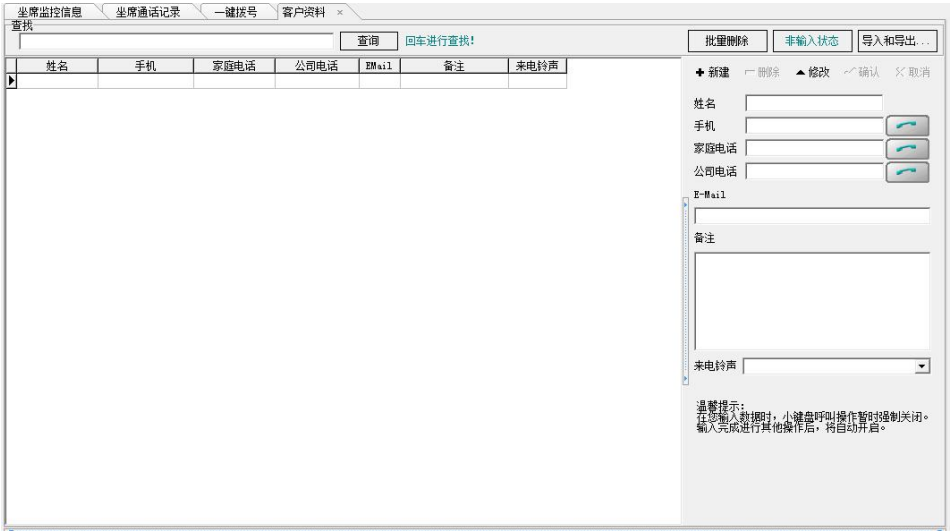The image size is (950, 531).
Task: Click the 姓名 input field in details panel
Action: [x=814, y=103]
